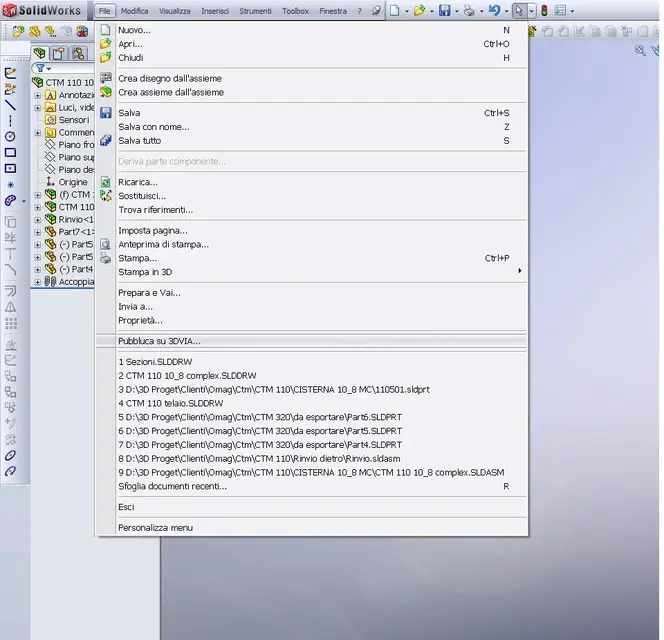The height and width of the screenshot is (640, 664).
Task: Click the Linear Sketch Pattern grid icon
Action: click(10, 324)
